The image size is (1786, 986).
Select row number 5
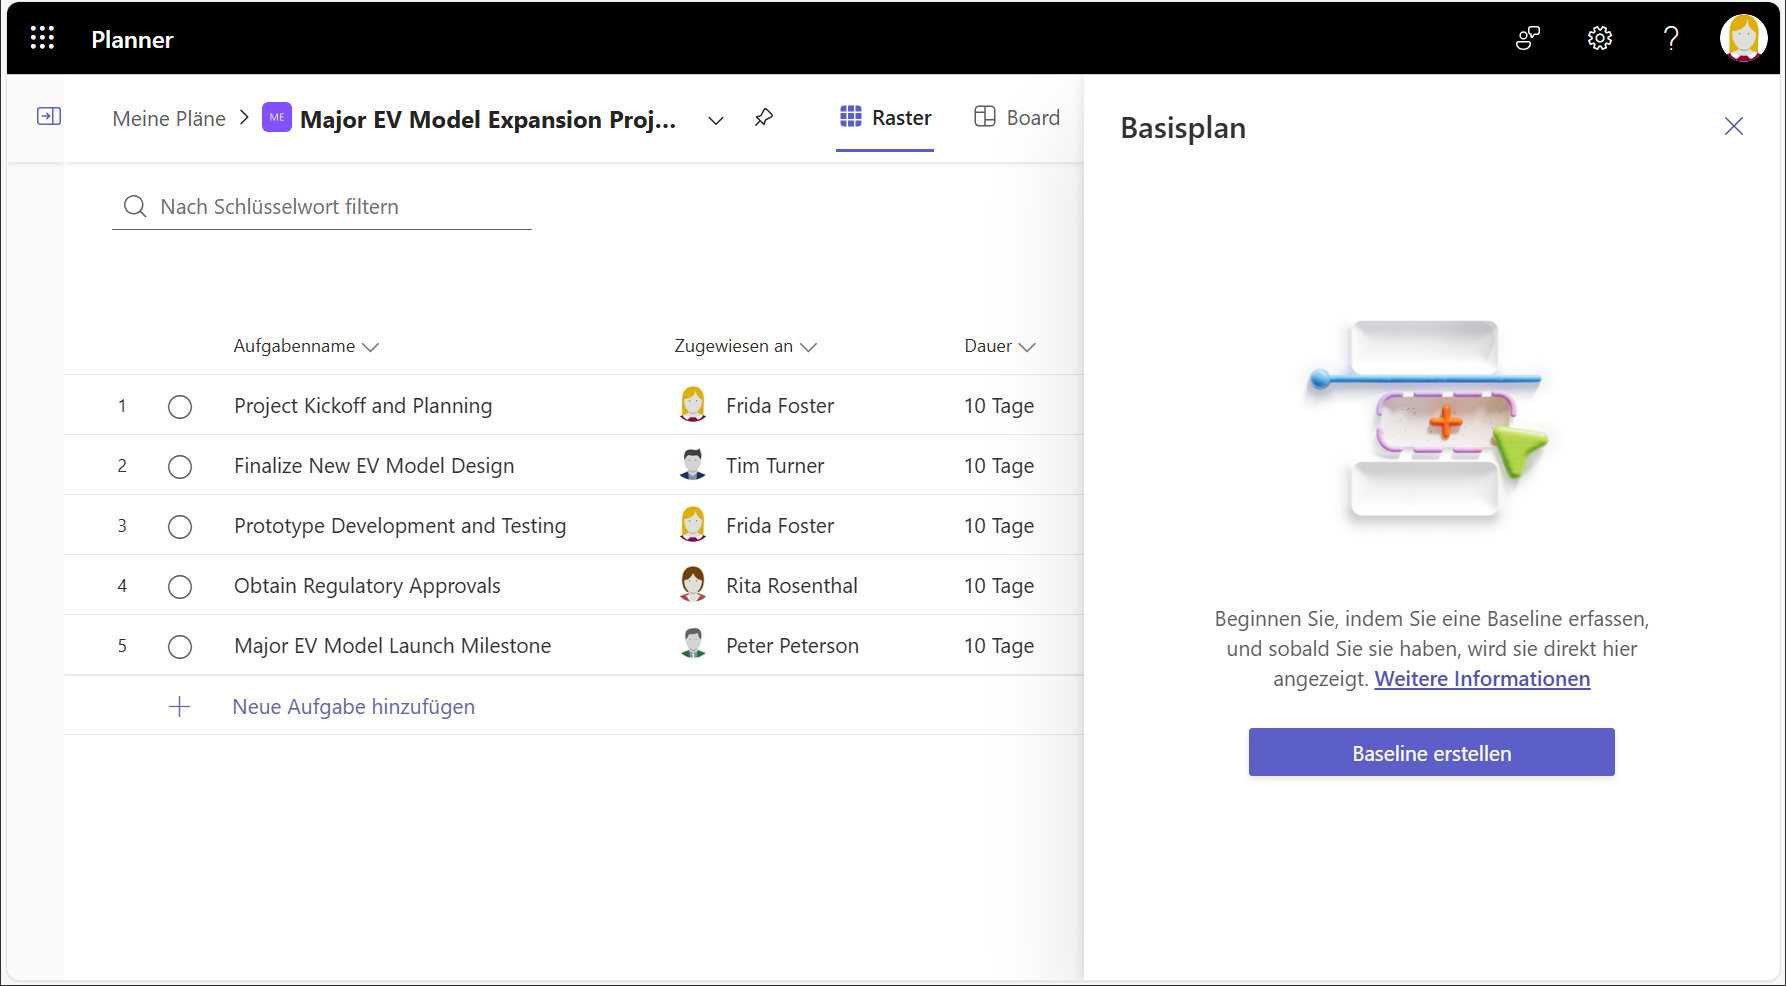(122, 646)
